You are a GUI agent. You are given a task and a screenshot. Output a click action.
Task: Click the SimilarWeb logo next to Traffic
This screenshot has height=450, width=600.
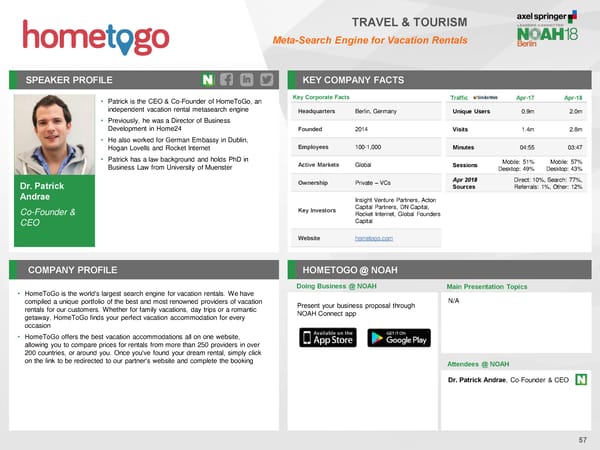(x=486, y=98)
